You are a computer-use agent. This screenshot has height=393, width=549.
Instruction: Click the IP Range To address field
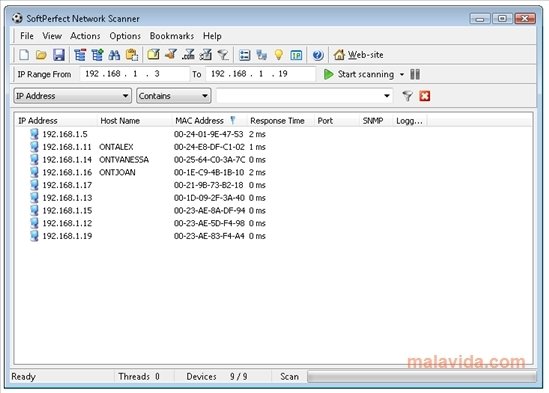pos(260,74)
